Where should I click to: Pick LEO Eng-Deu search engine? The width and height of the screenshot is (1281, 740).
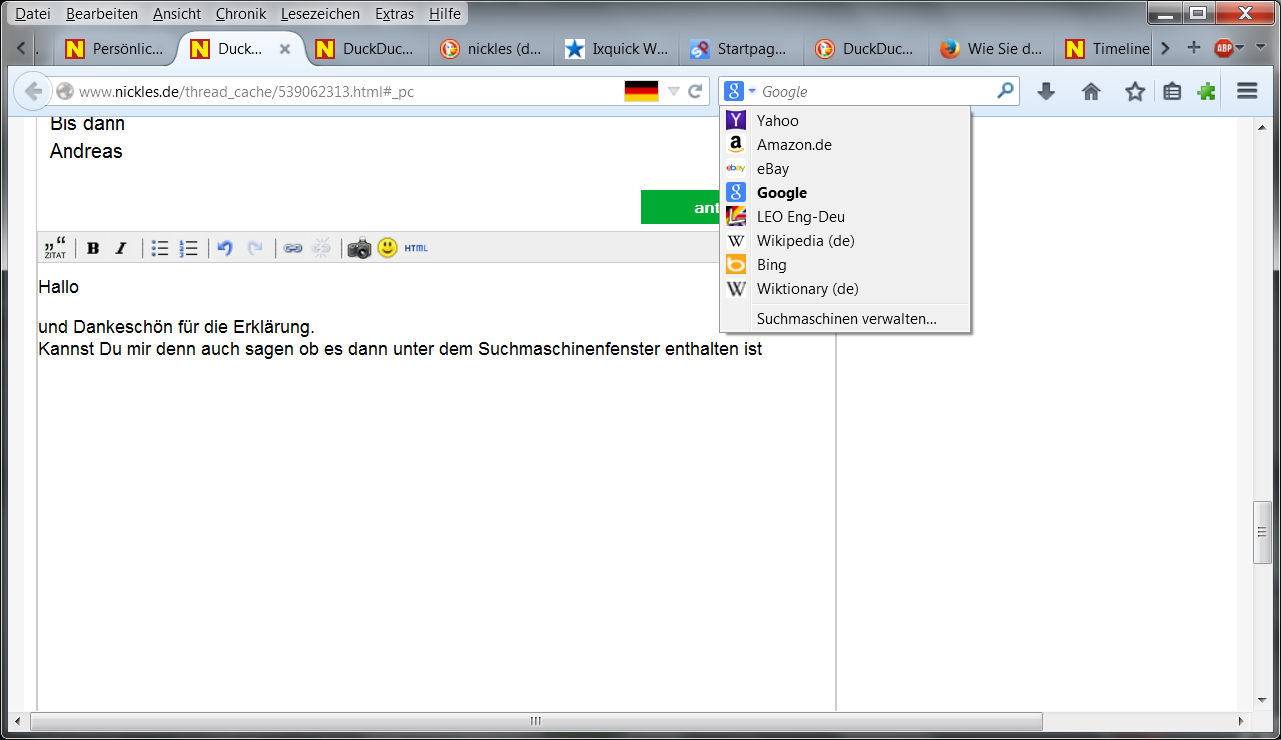pyautogui.click(x=845, y=216)
